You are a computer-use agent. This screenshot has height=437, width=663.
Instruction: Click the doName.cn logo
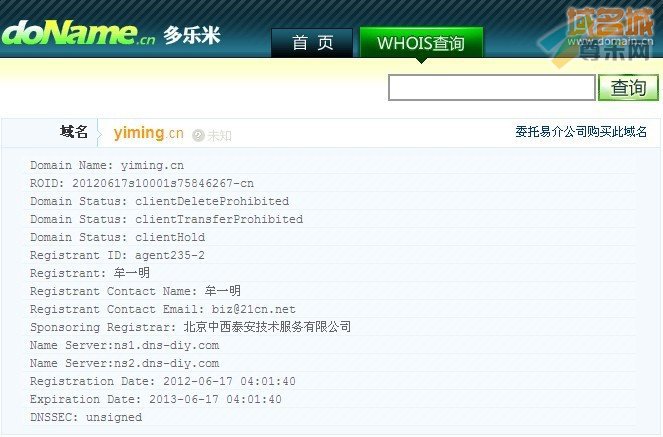79,33
